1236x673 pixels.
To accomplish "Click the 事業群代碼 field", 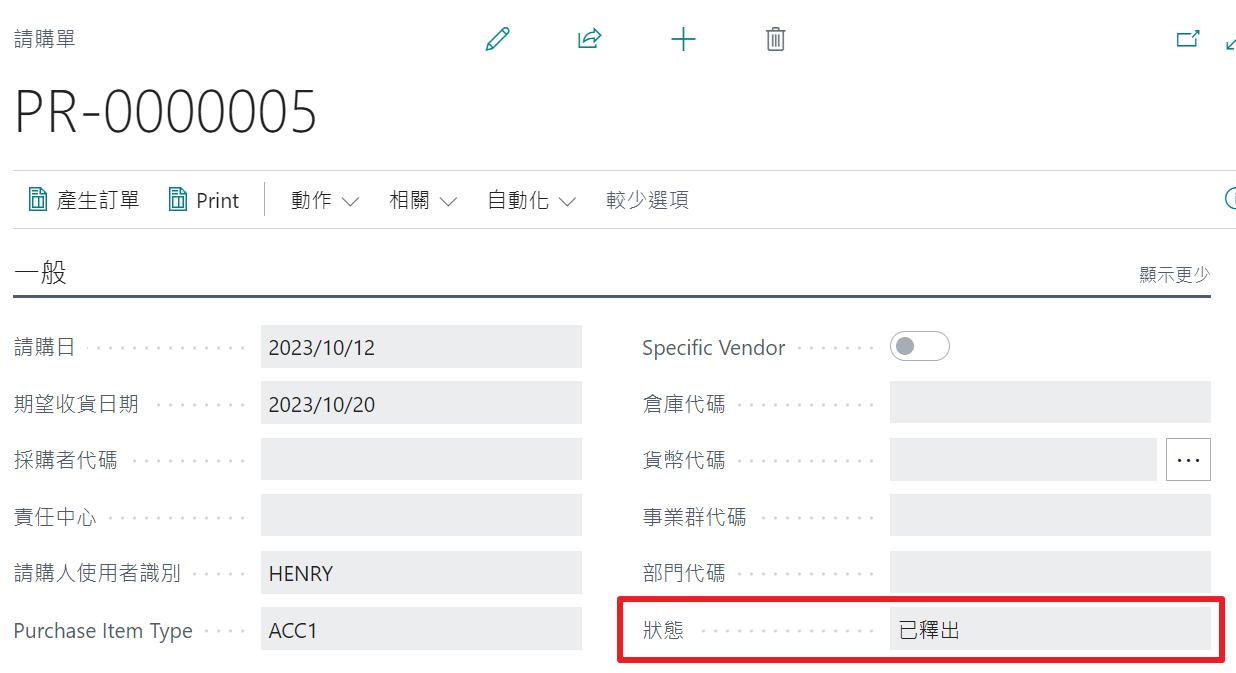I will (x=1050, y=516).
